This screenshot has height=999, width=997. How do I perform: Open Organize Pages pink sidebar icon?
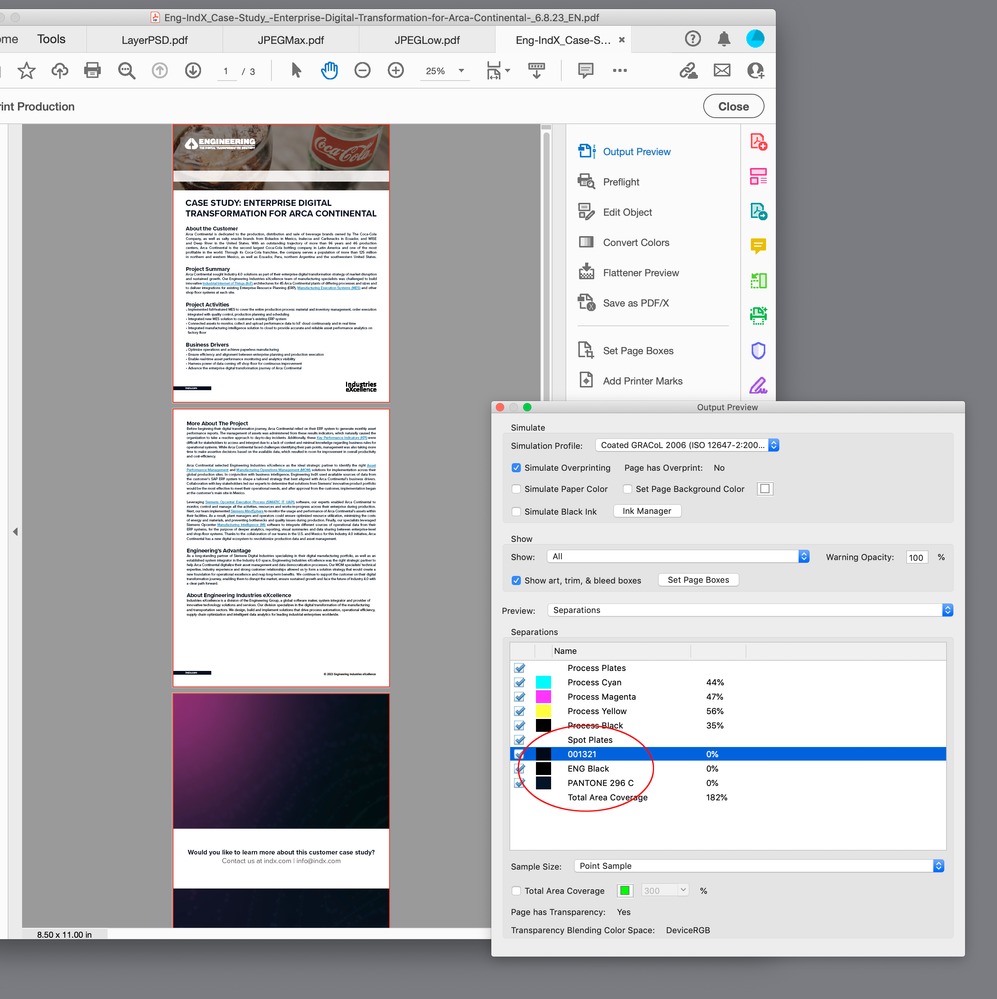click(758, 176)
